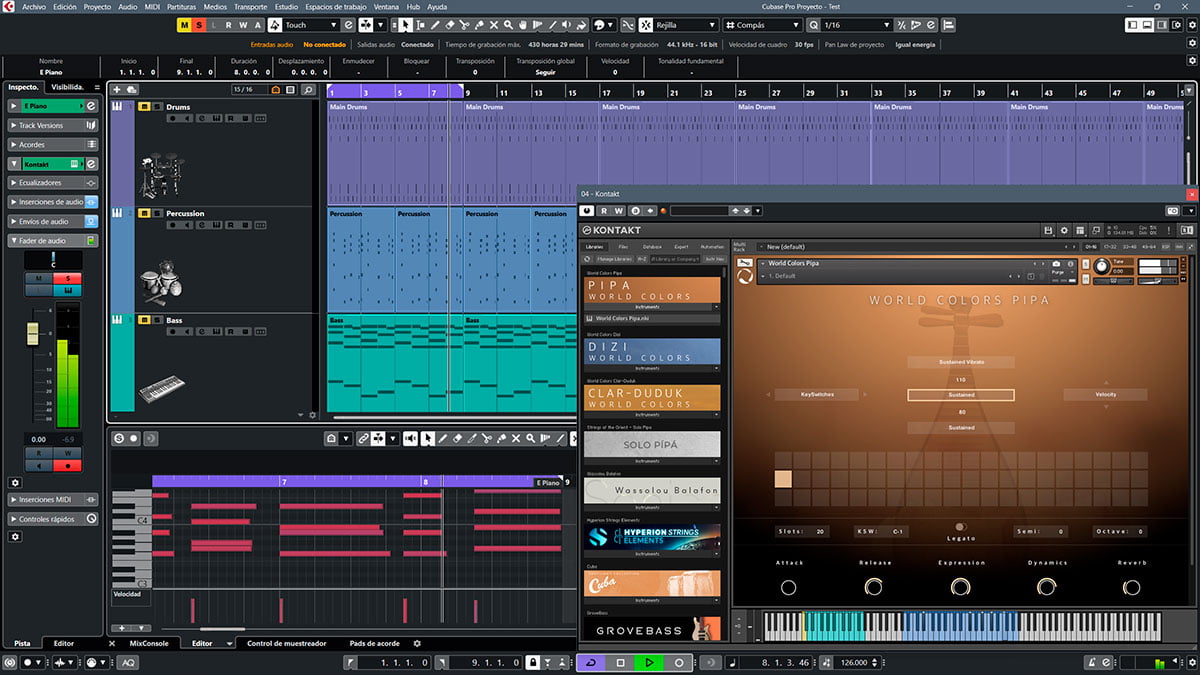Click the Stop transport button

[620, 662]
